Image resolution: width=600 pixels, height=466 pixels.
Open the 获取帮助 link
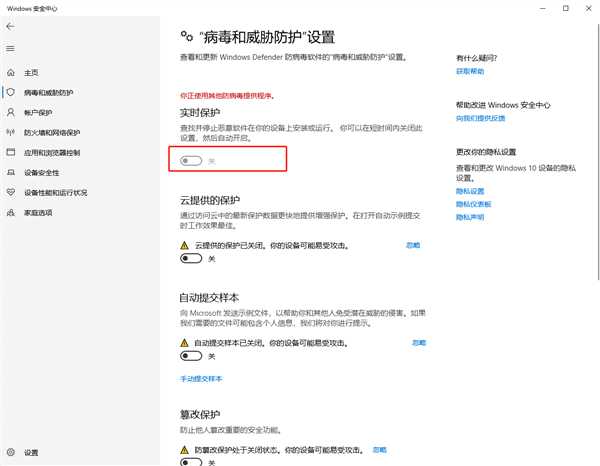pos(470,71)
